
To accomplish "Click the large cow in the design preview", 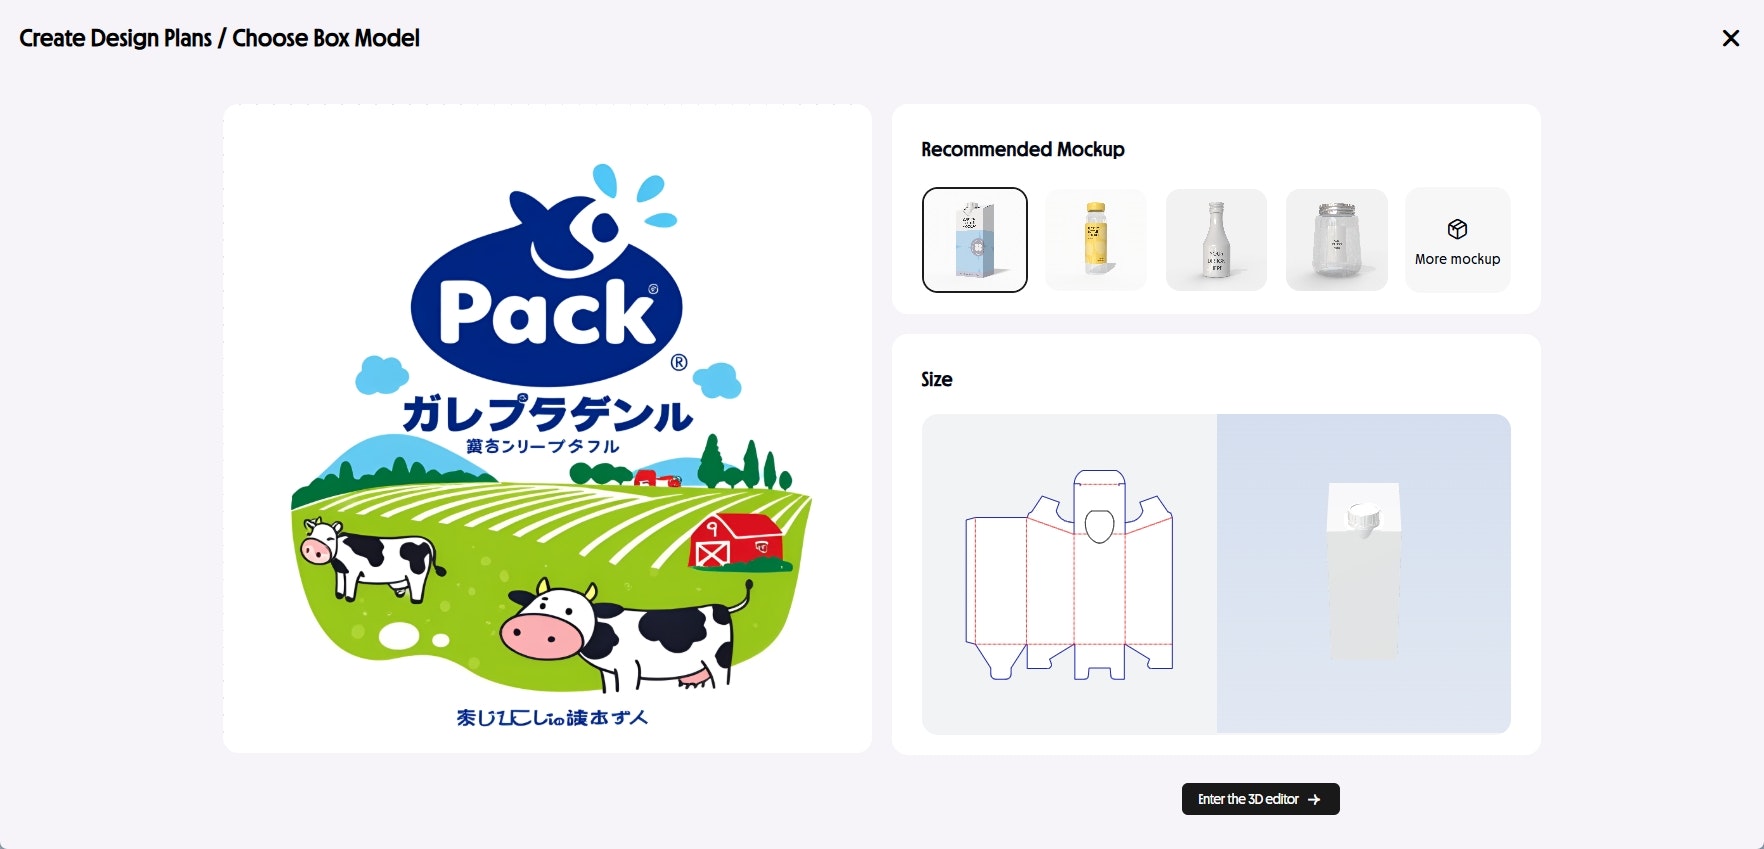I will 625,635.
